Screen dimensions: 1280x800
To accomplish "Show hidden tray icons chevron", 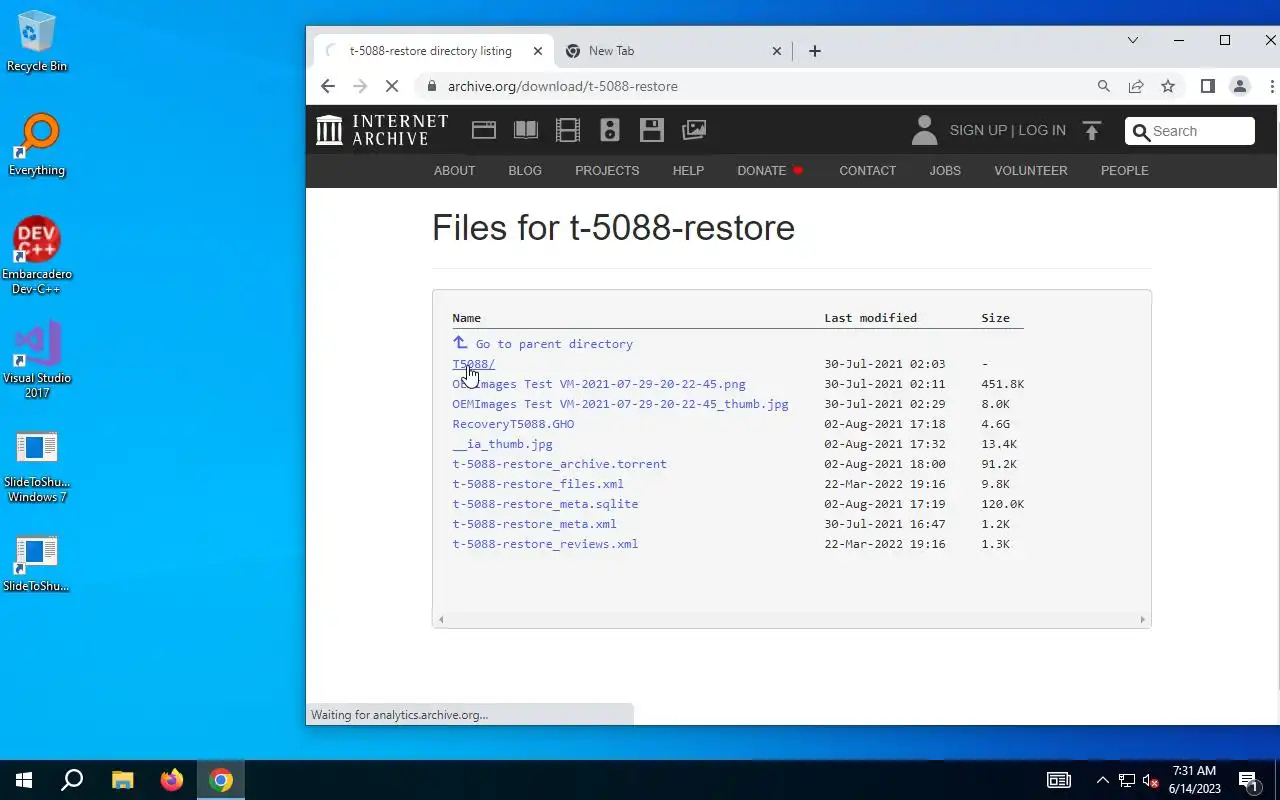I will pyautogui.click(x=1102, y=780).
